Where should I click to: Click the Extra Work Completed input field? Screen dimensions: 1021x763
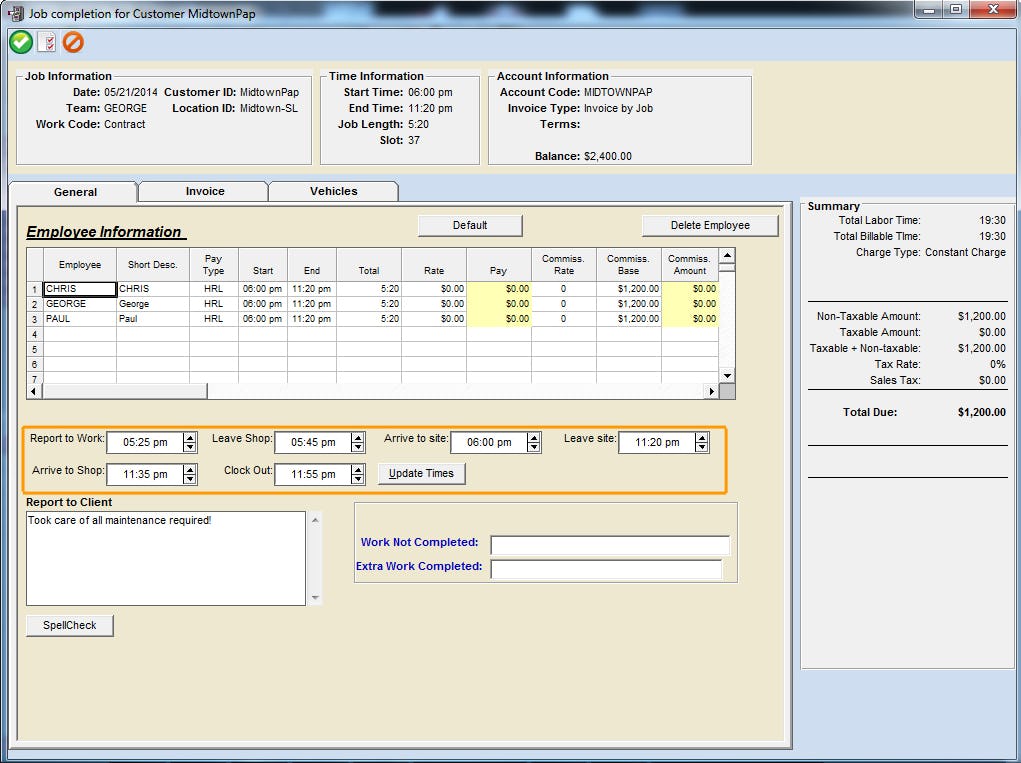605,570
